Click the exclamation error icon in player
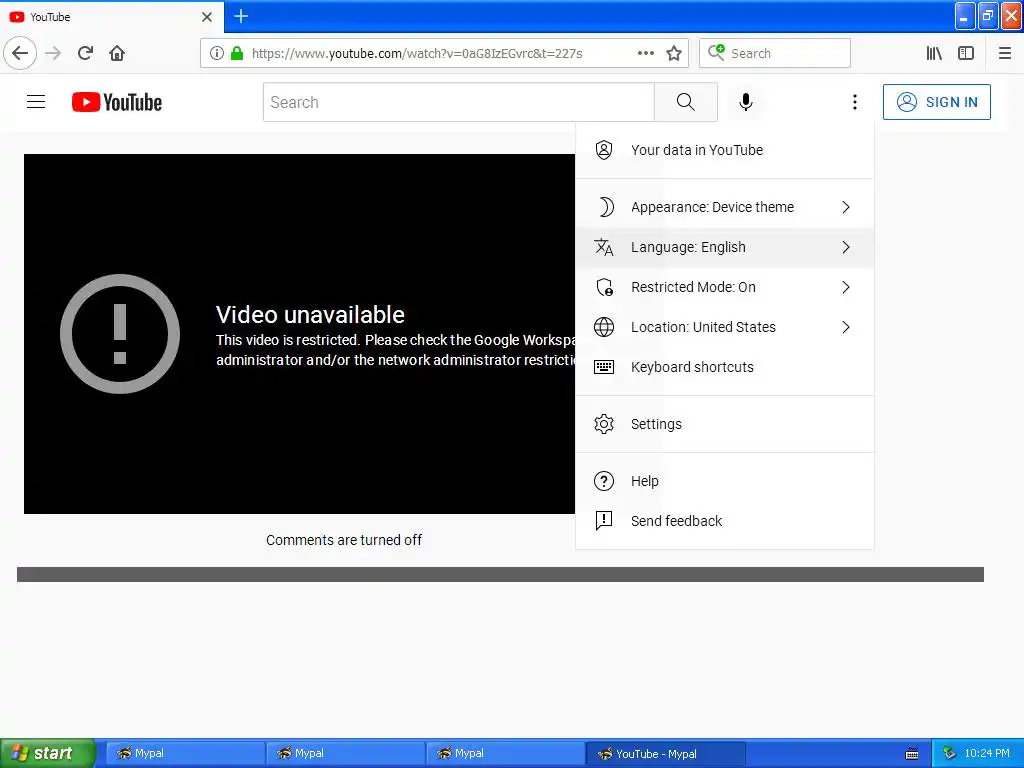 [120, 334]
